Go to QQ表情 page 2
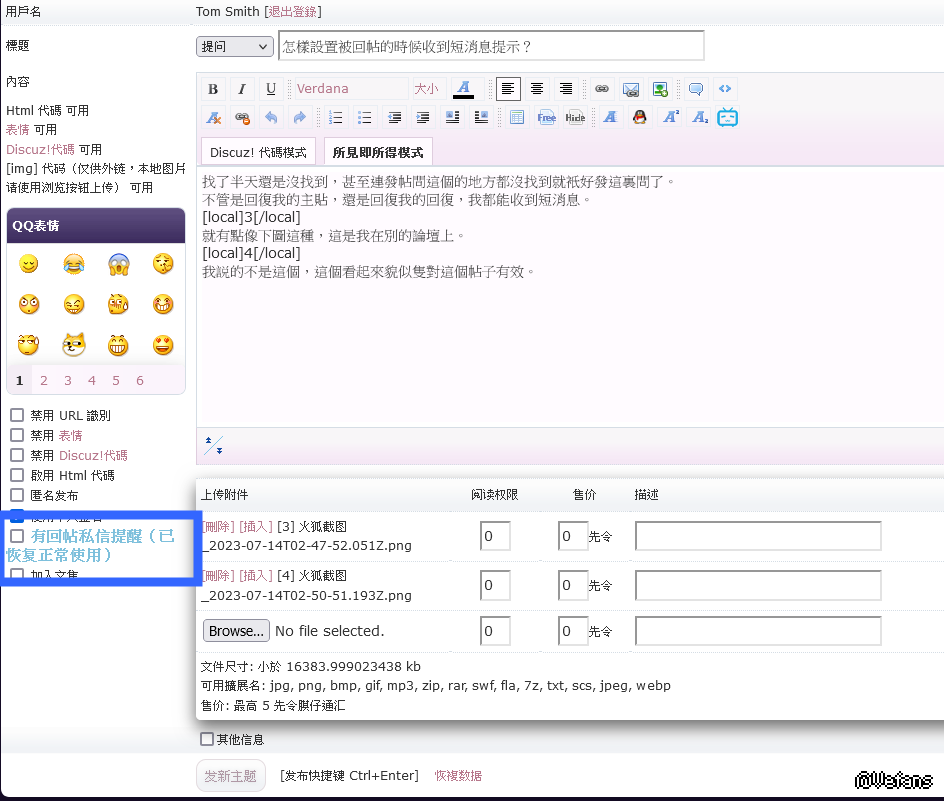 pyautogui.click(x=44, y=380)
